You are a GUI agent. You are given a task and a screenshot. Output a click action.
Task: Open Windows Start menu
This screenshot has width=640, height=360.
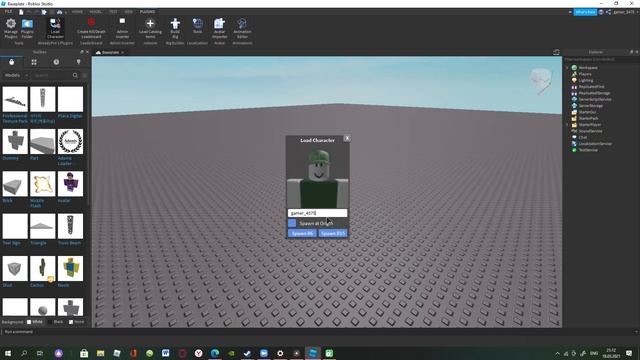pyautogui.click(x=8, y=353)
